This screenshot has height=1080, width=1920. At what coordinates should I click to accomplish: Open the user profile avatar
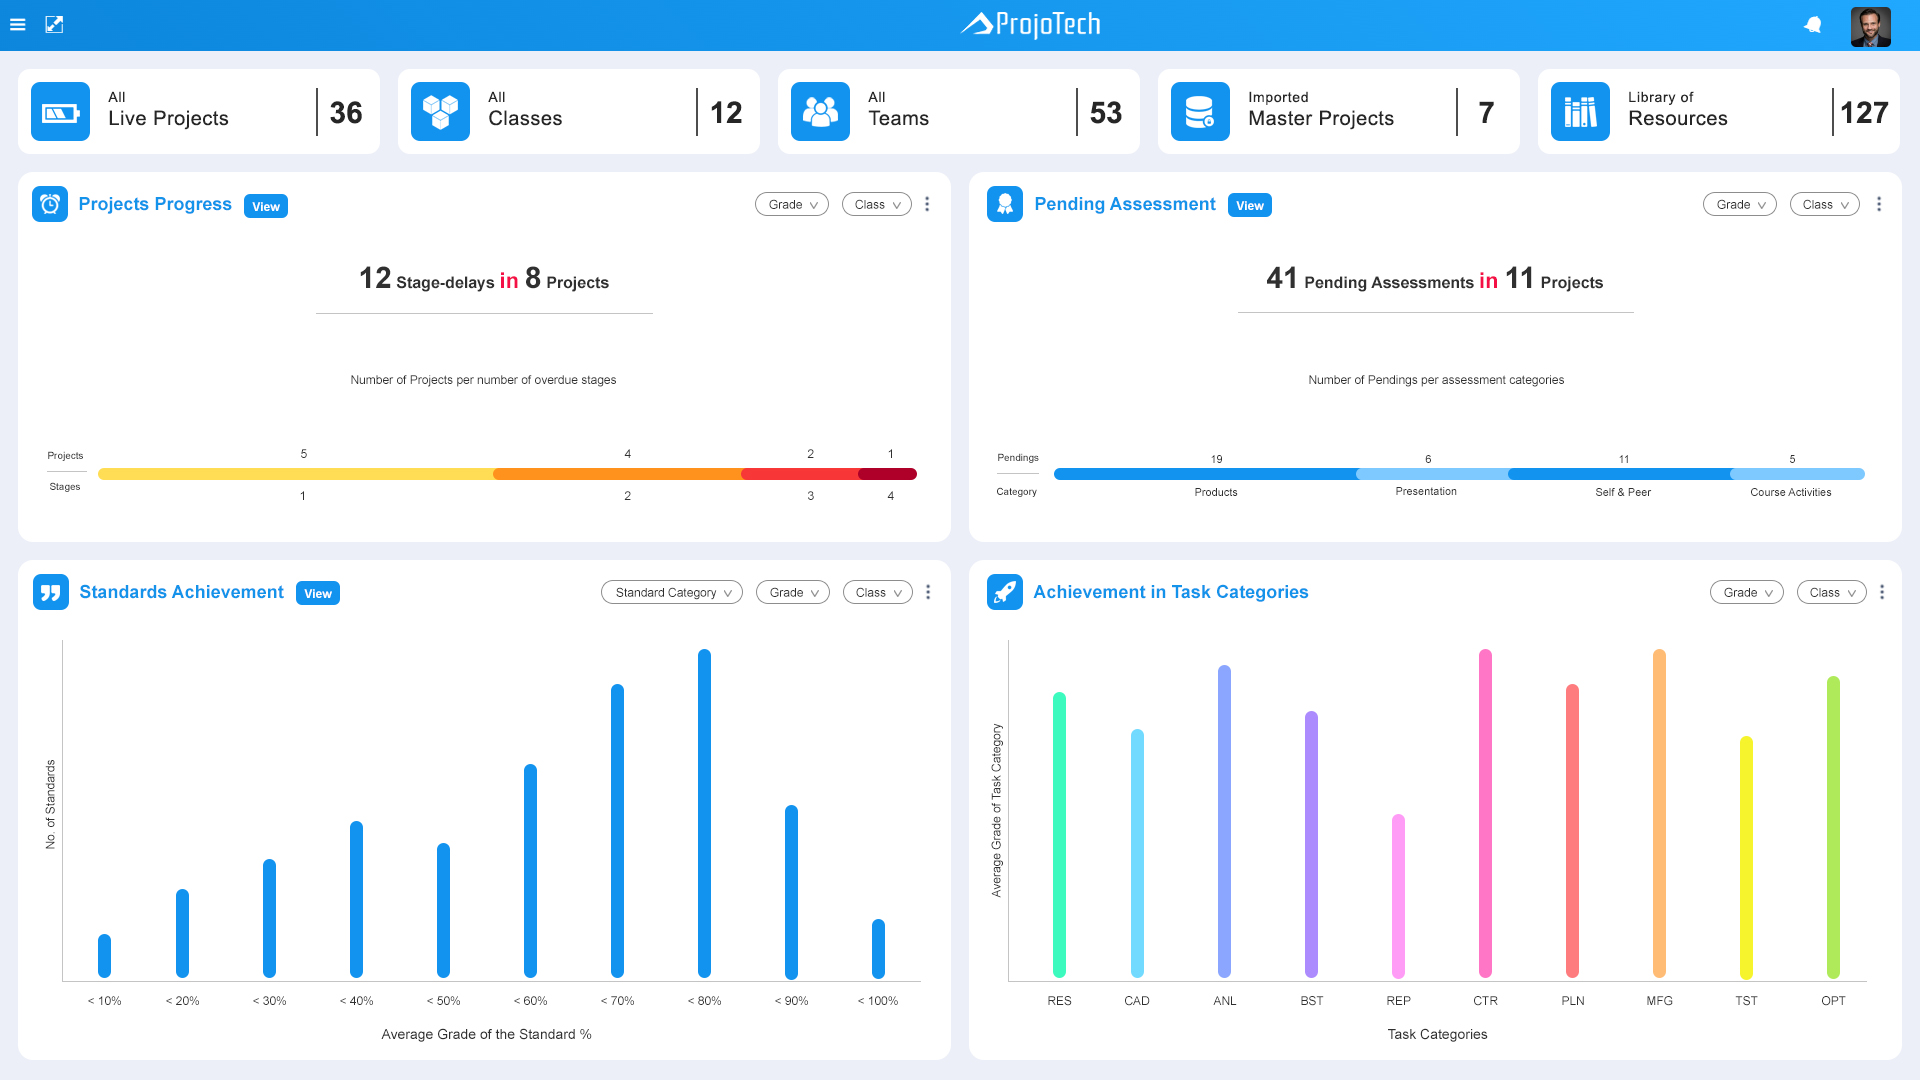1870,27
